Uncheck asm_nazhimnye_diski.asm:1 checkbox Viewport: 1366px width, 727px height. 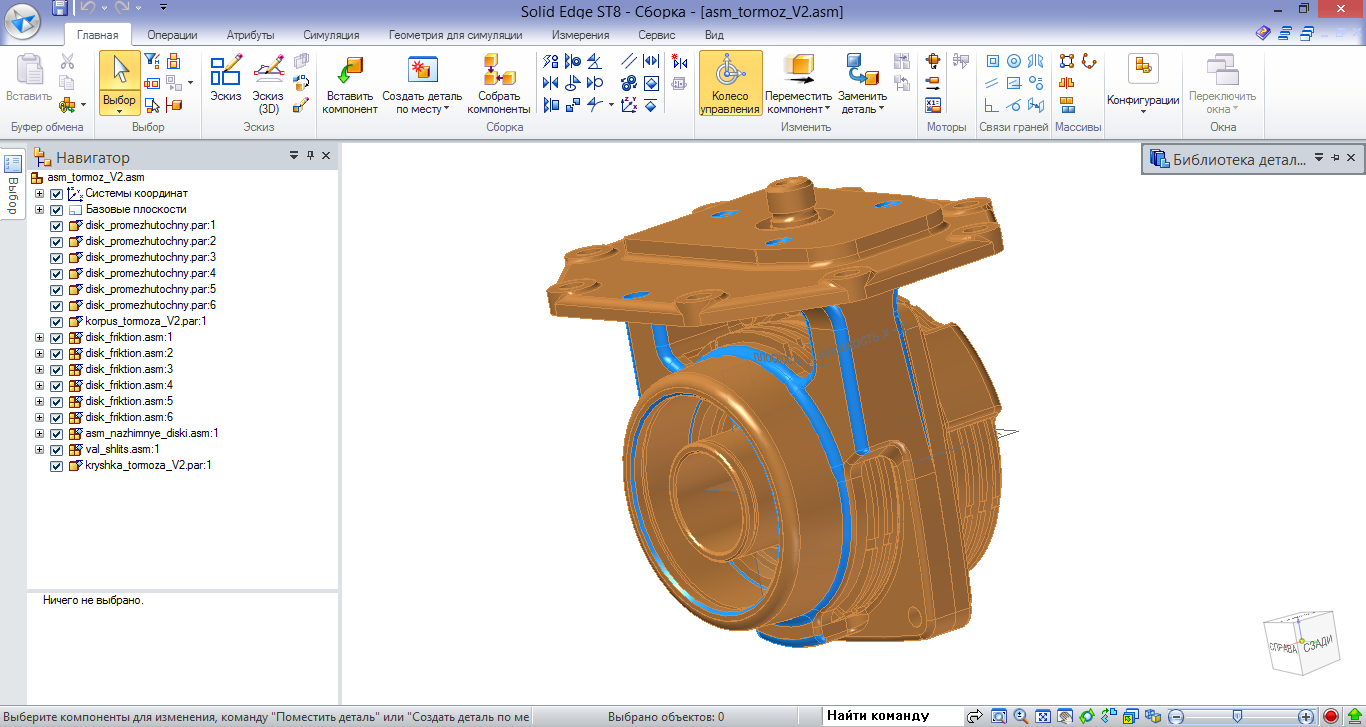(57, 434)
